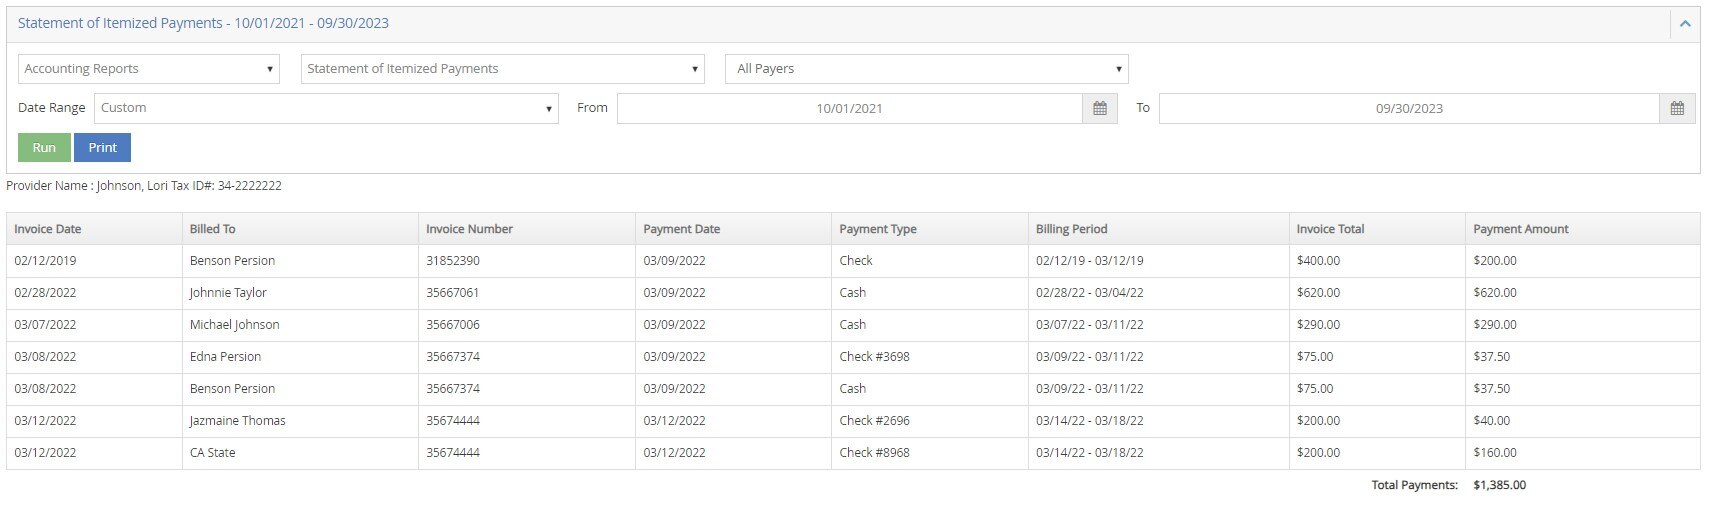Sort by Invoice Date column header
The image size is (1710, 531).
point(48,229)
